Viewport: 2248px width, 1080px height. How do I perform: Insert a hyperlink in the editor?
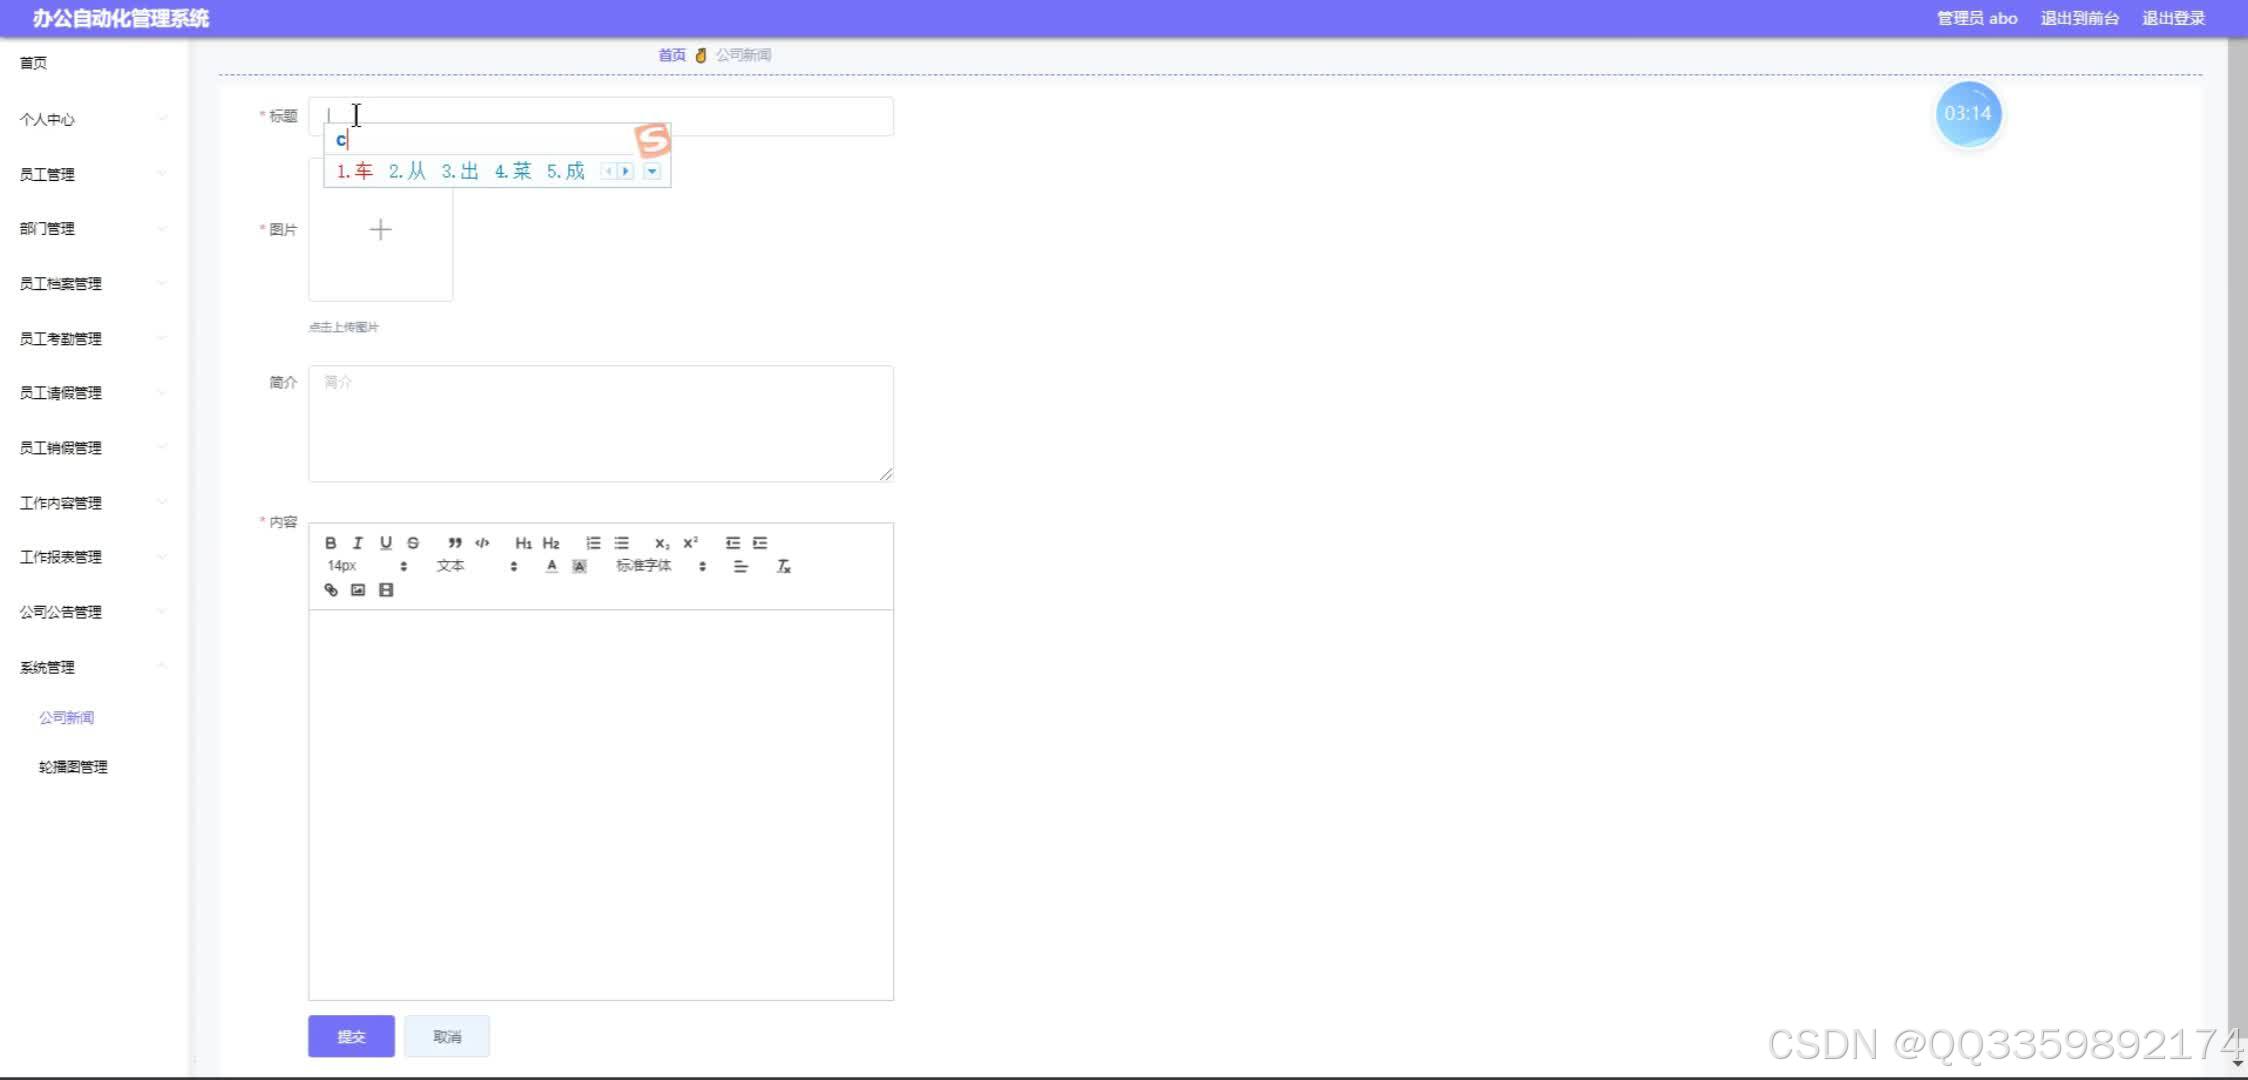tap(331, 590)
